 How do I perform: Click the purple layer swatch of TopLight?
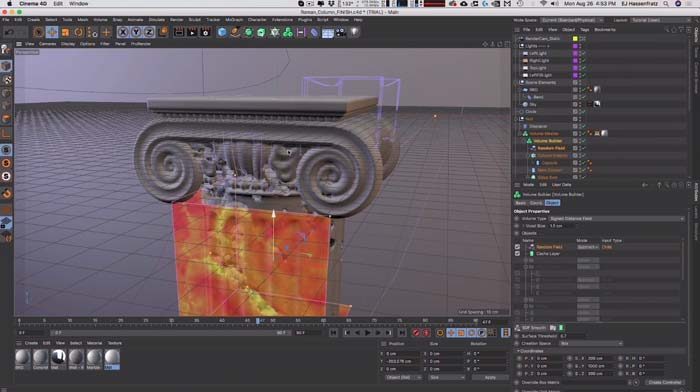575,68
